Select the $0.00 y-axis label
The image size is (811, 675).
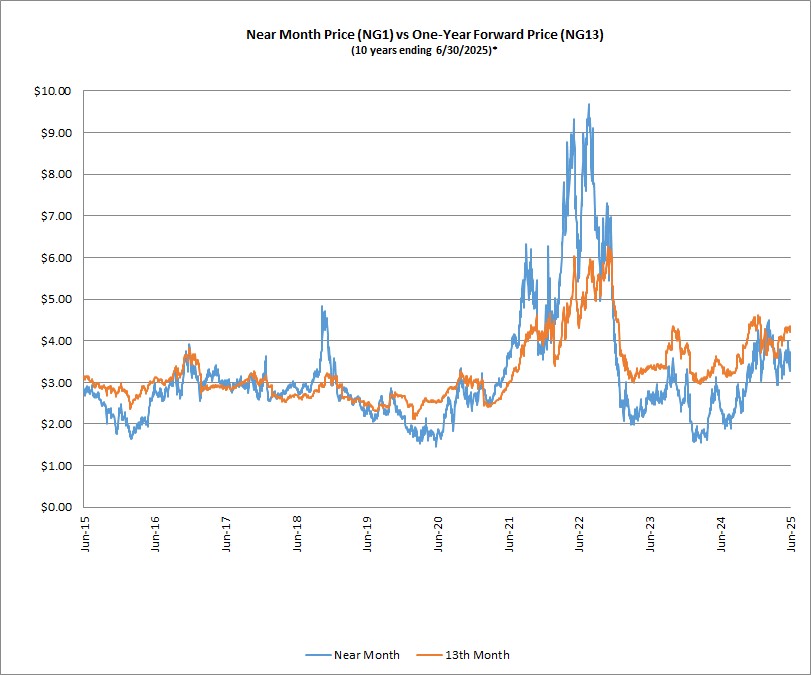click(56, 507)
